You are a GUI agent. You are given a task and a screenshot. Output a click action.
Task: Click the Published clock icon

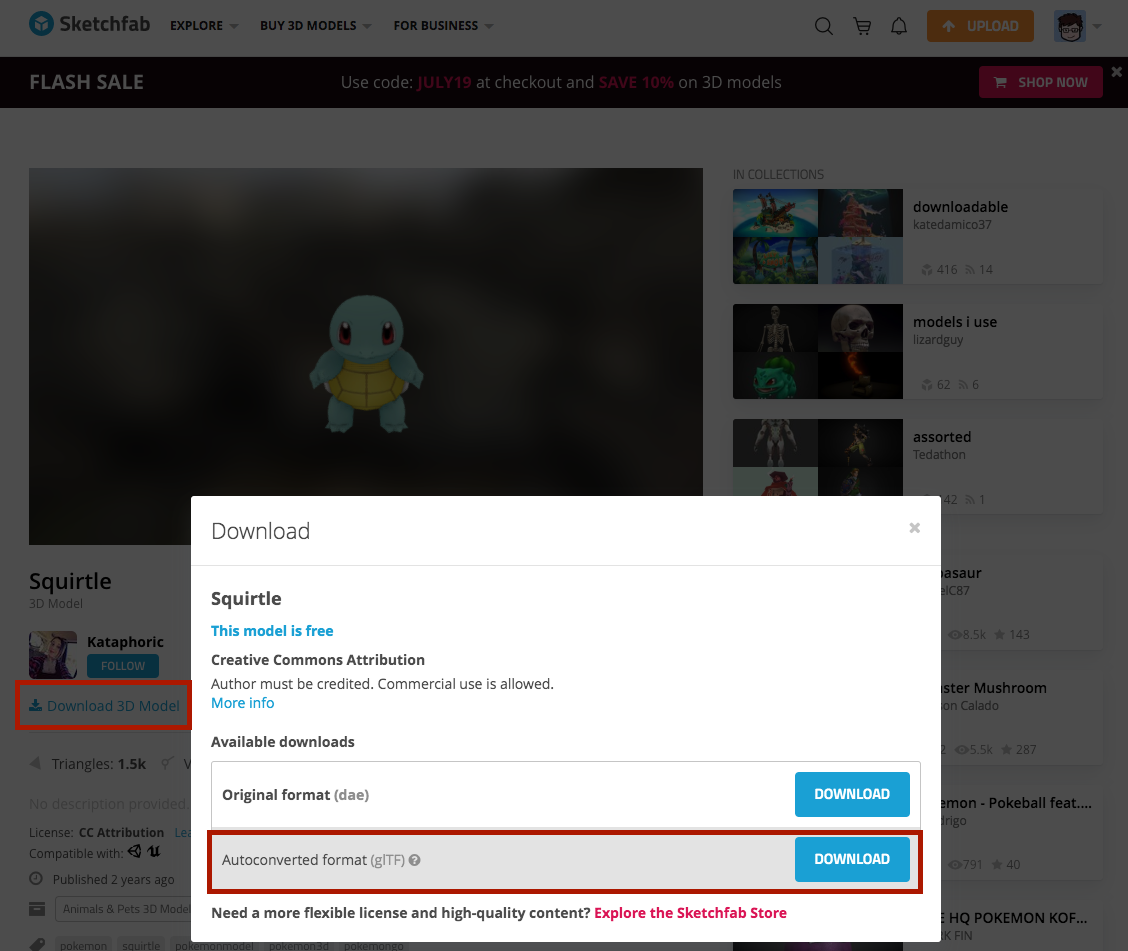tap(36, 878)
